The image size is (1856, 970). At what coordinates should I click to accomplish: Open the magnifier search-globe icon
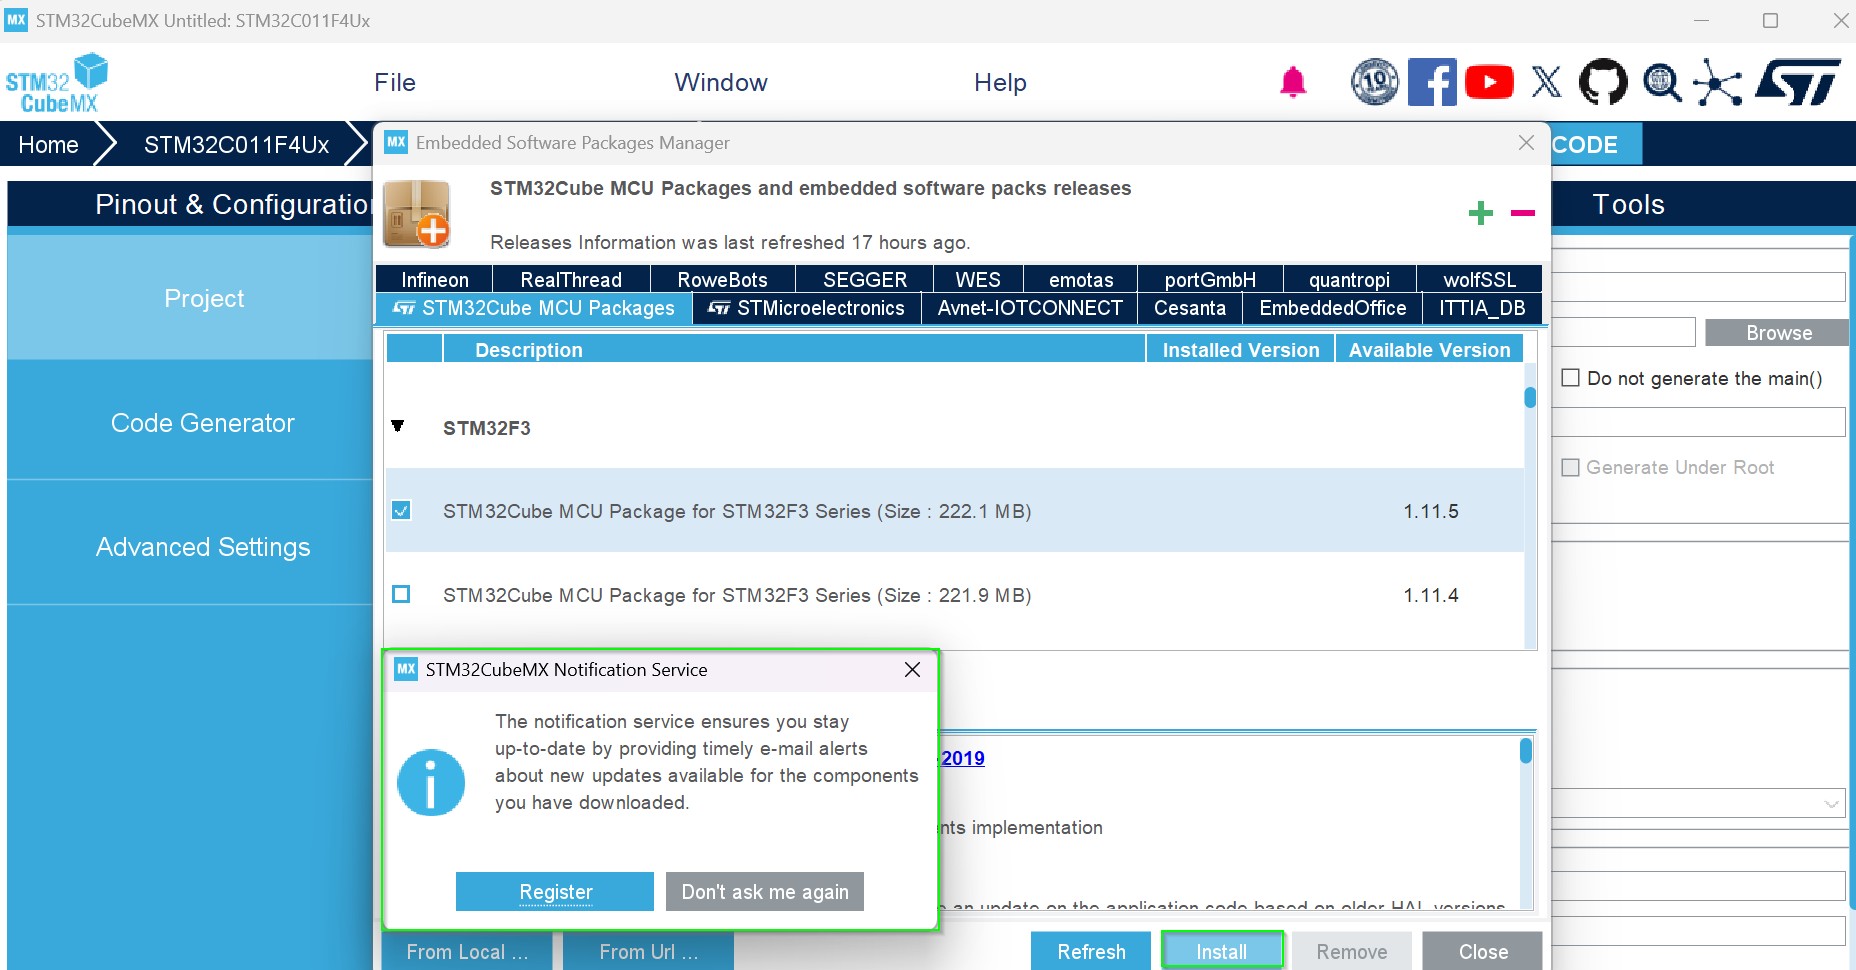point(1662,82)
